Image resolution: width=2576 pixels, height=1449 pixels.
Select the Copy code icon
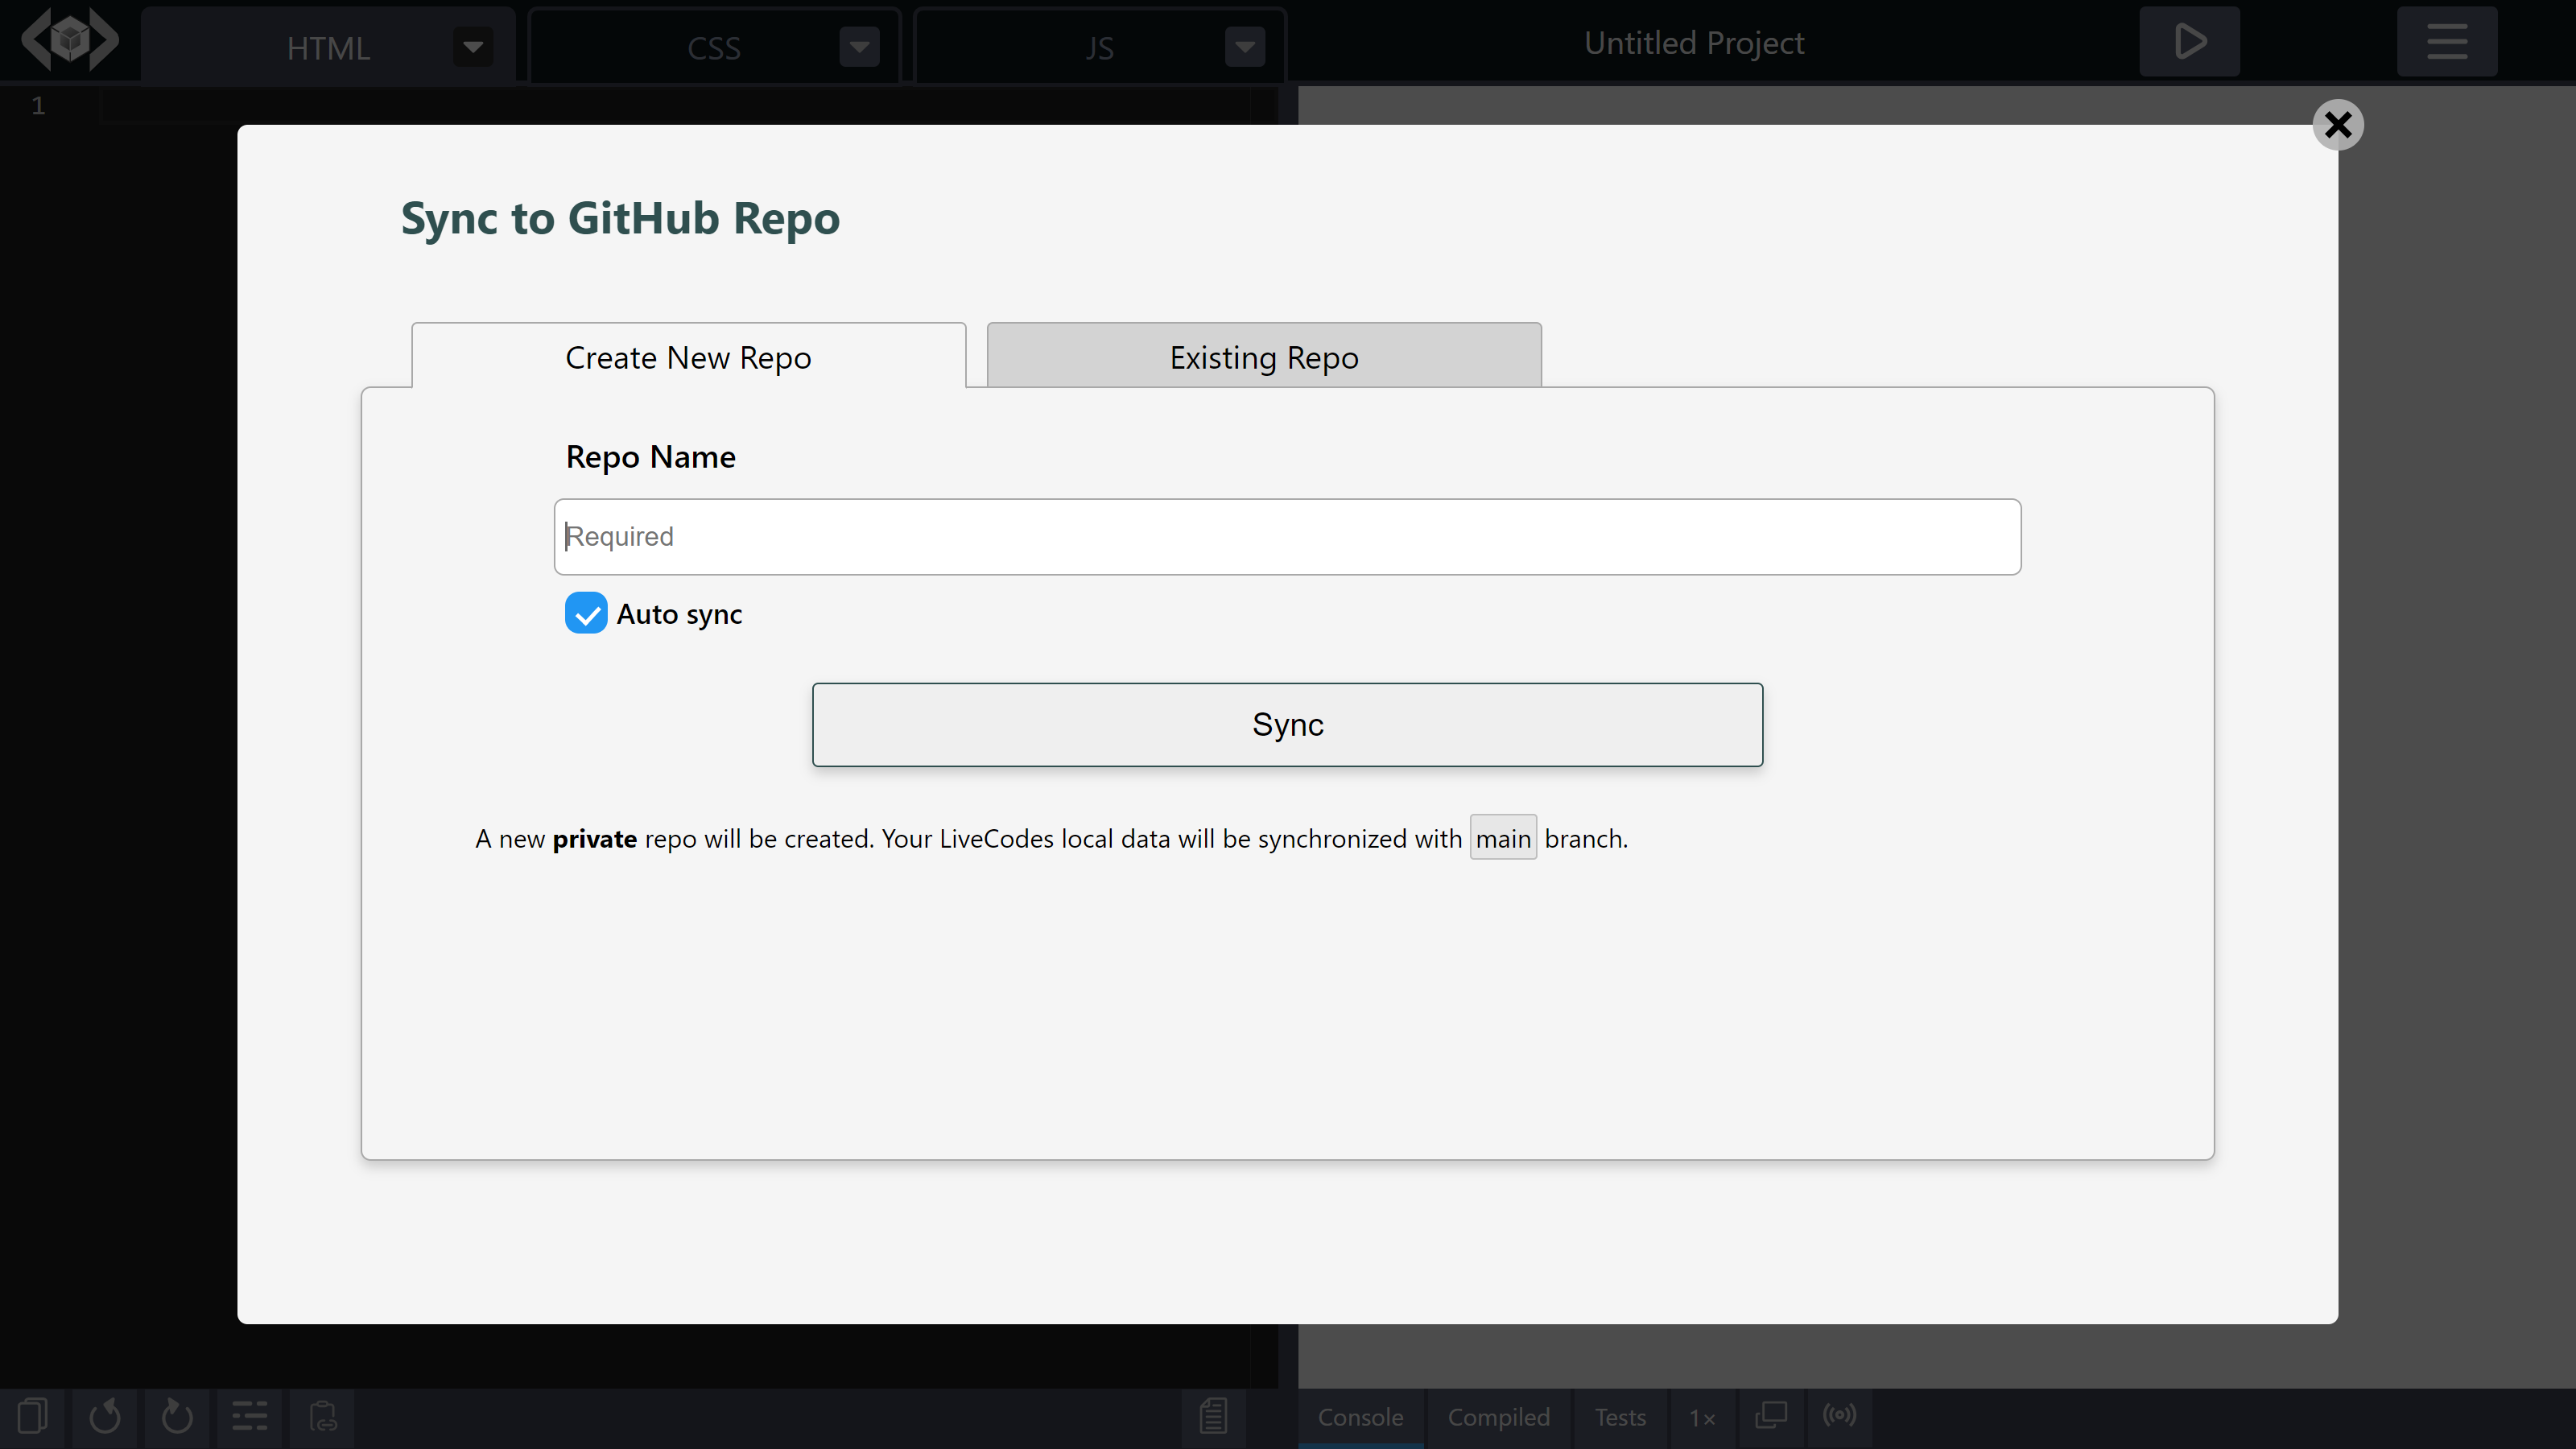pyautogui.click(x=32, y=1416)
